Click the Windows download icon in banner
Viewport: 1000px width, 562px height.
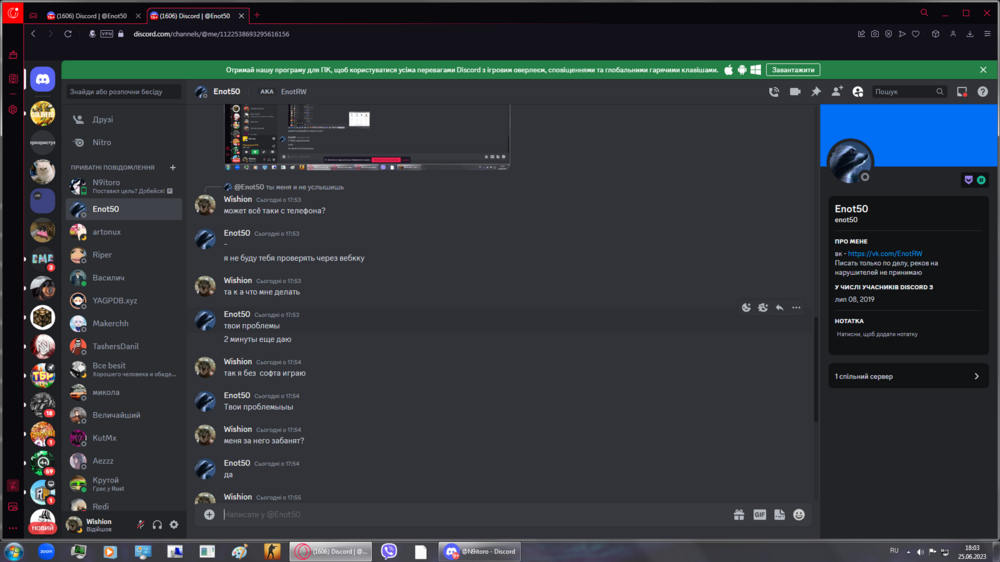pos(756,70)
